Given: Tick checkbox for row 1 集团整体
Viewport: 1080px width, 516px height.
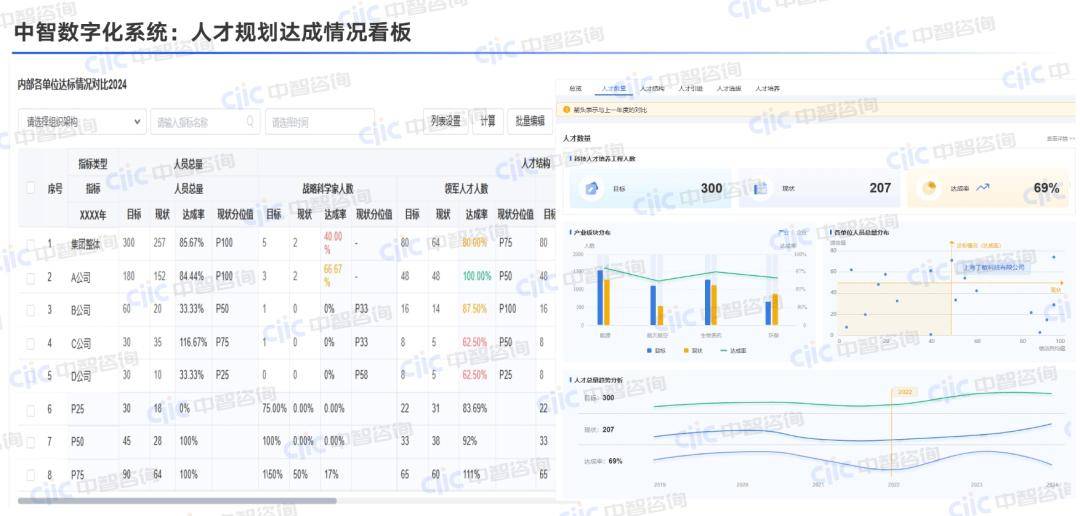Looking at the screenshot, I should pyautogui.click(x=31, y=243).
